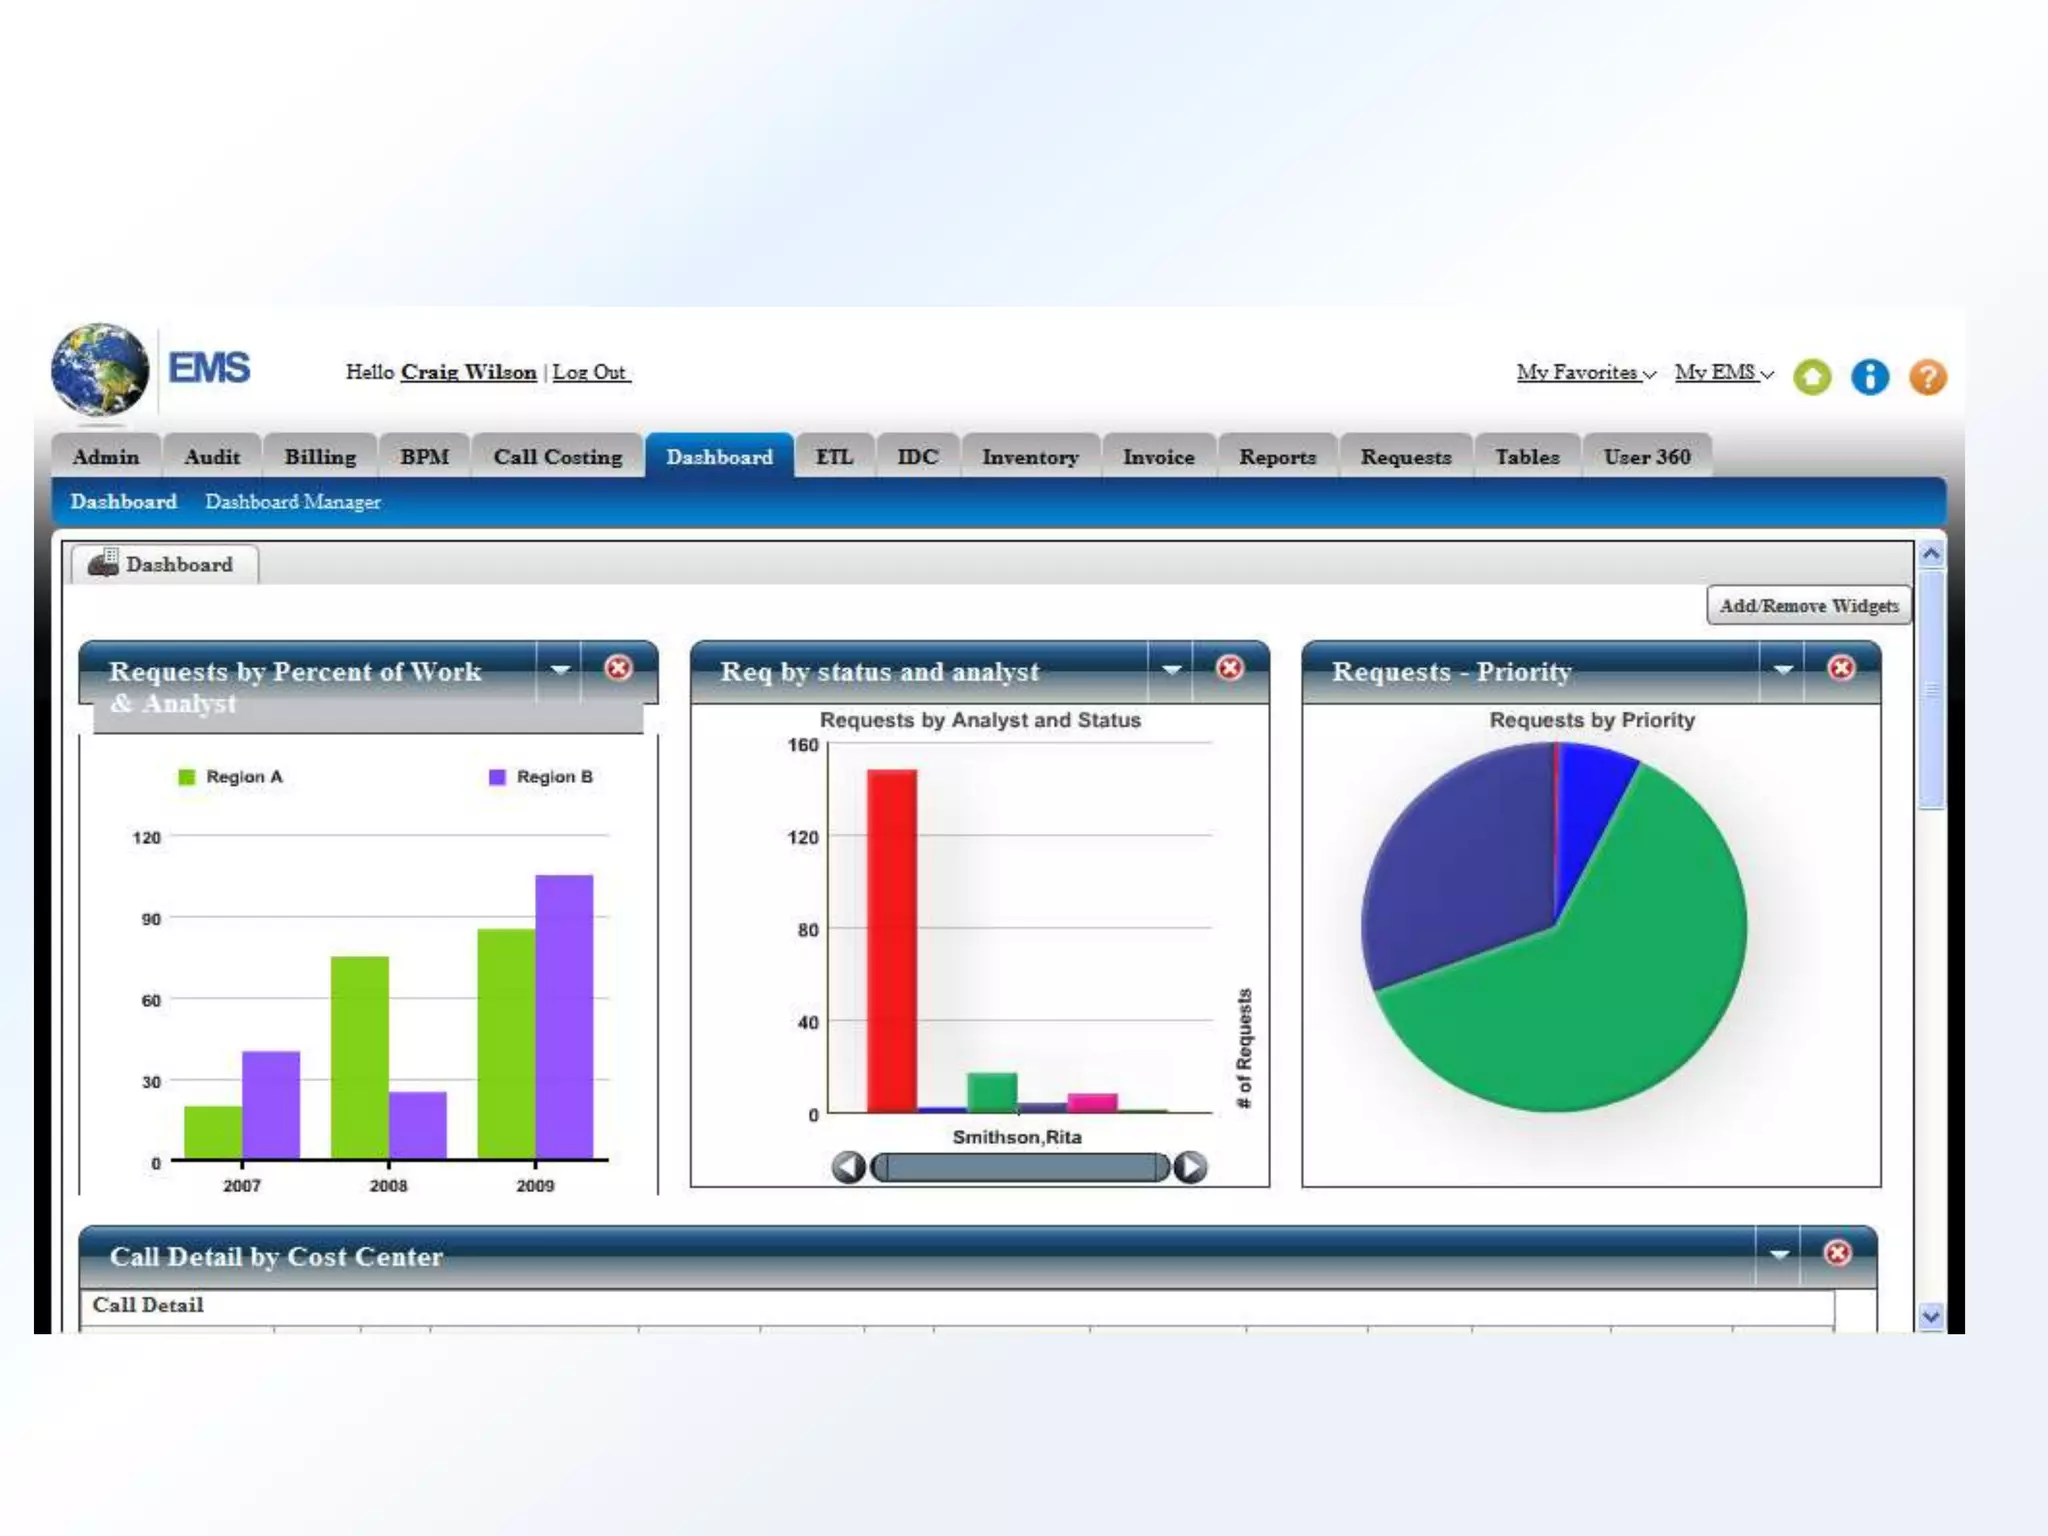This screenshot has width=2048, height=1536.
Task: Expand Call Detail by Cost Center options arrow
Action: tap(1779, 1254)
